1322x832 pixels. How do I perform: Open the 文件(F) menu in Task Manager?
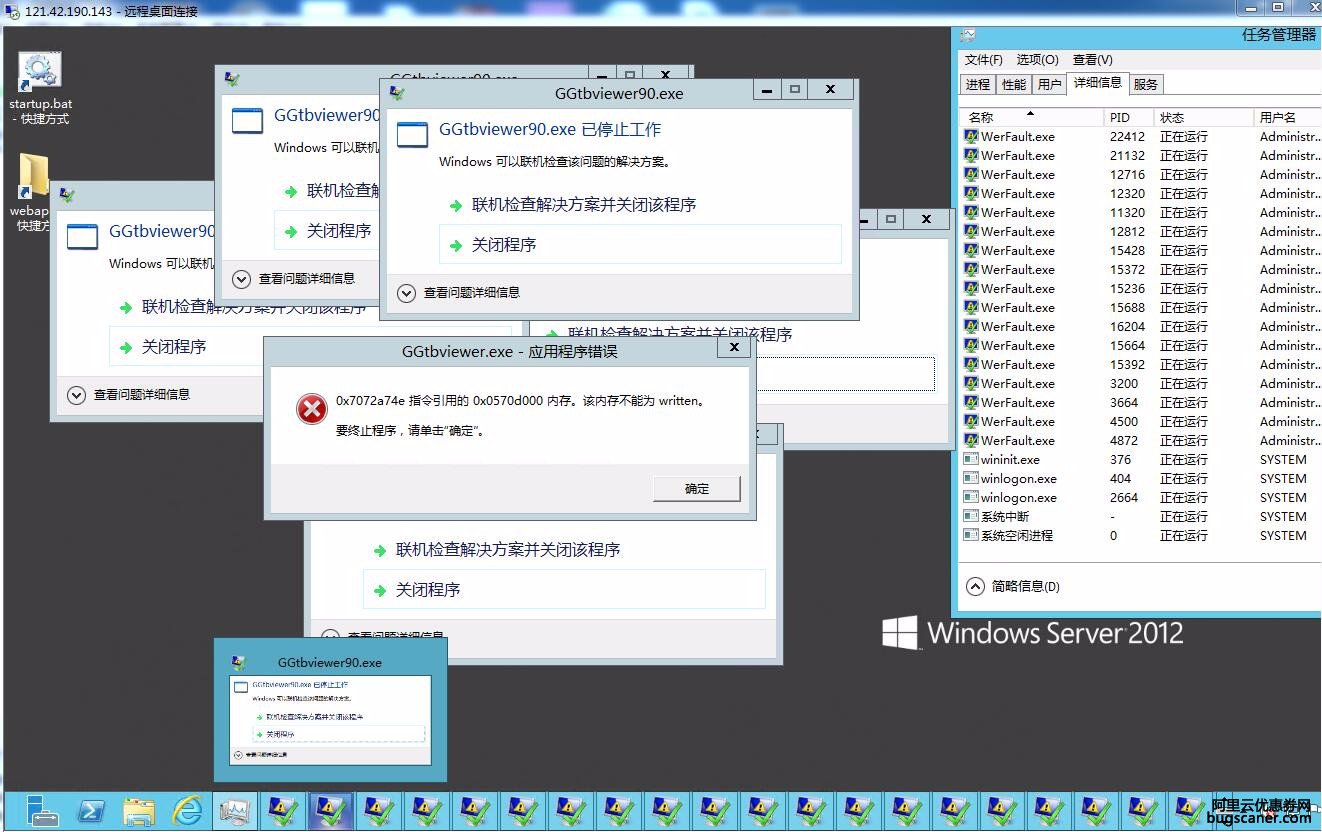point(983,60)
